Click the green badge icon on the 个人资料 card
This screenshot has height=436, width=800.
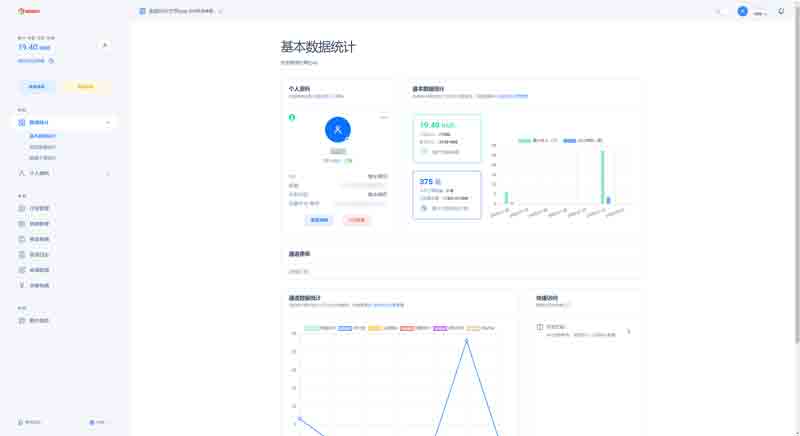click(292, 117)
